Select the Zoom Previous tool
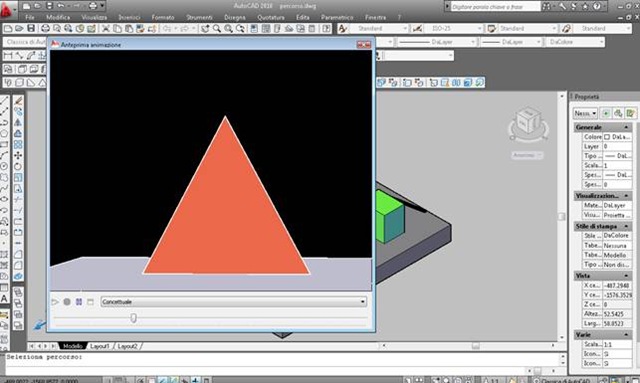Image resolution: width=640 pixels, height=383 pixels. (x=240, y=28)
